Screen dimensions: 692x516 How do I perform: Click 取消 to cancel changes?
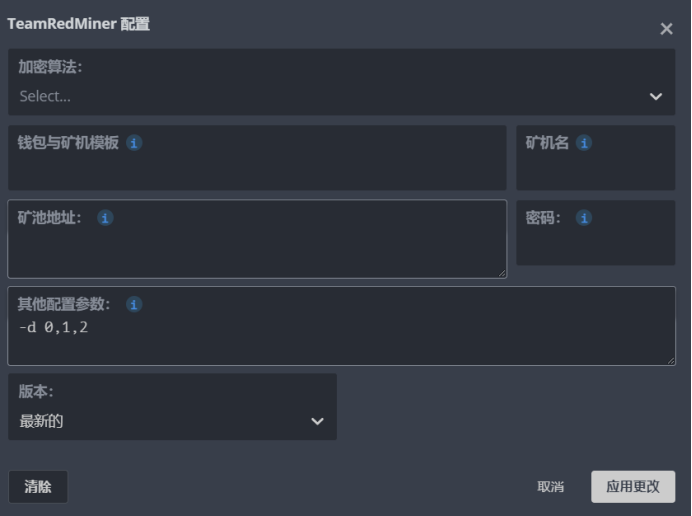point(550,487)
